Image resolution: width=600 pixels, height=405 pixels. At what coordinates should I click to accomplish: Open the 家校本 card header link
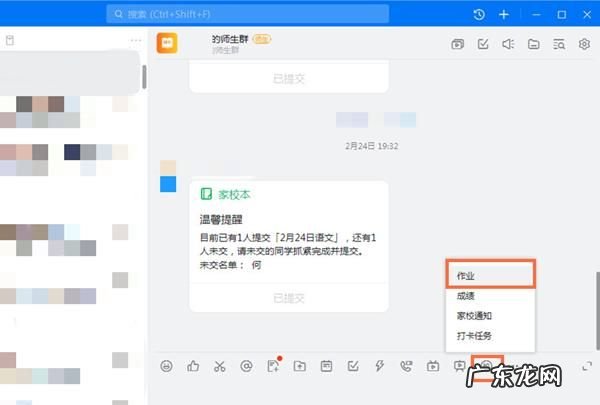click(225, 194)
